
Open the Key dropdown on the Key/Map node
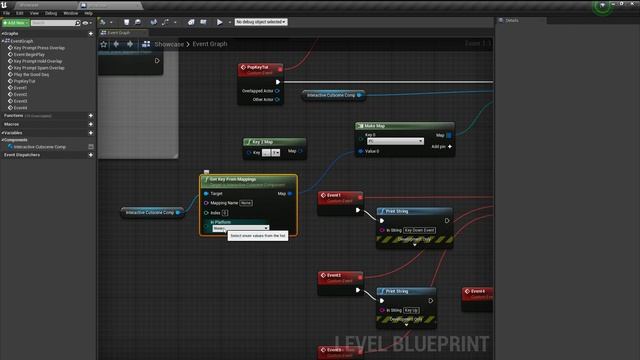276,153
